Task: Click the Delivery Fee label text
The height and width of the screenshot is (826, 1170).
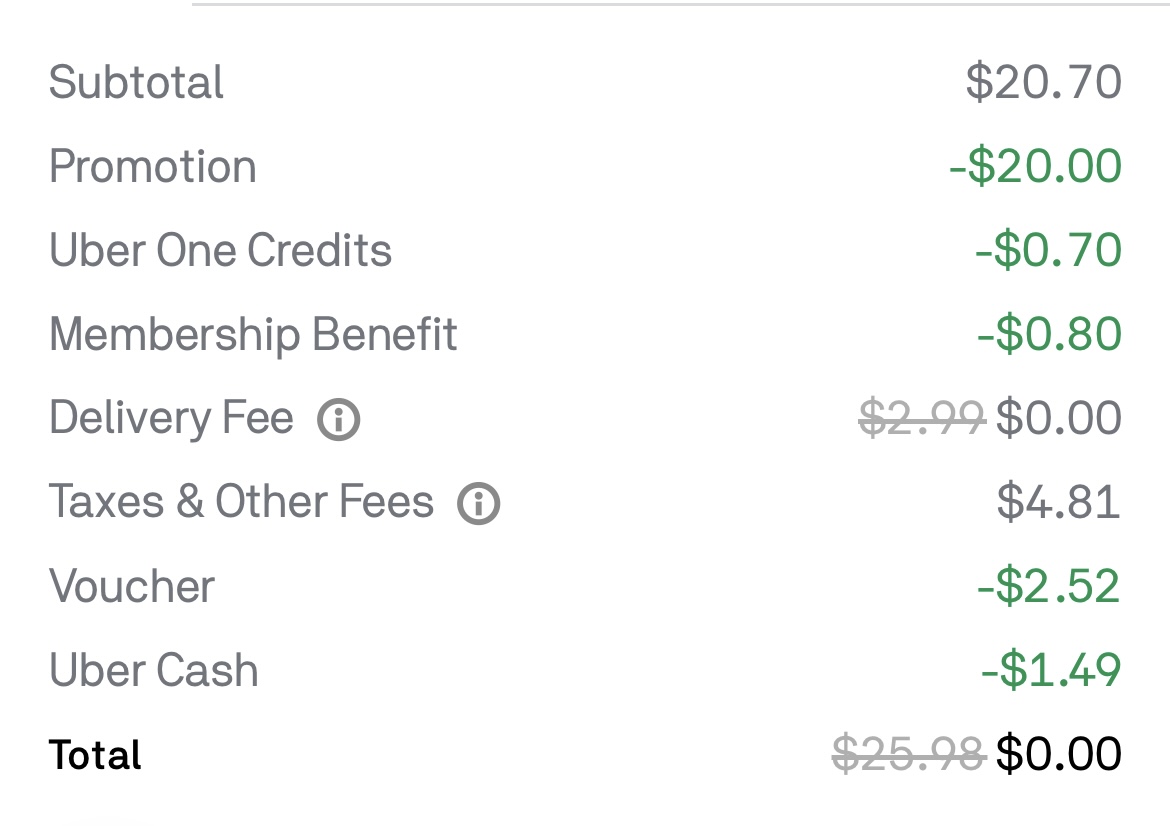Action: [x=171, y=418]
